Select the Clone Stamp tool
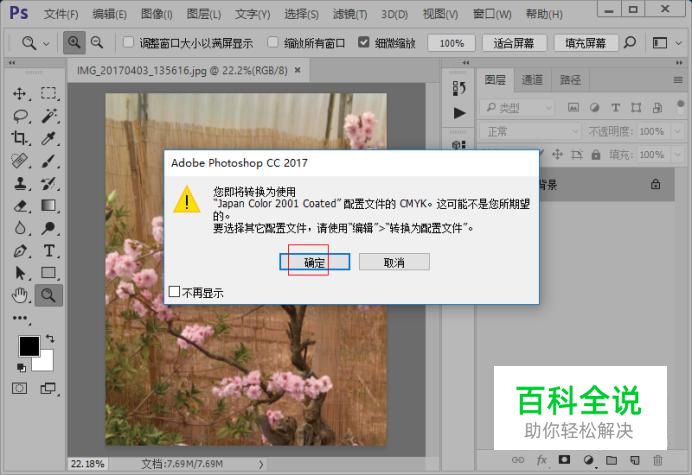The width and height of the screenshot is (692, 475). click(19, 183)
